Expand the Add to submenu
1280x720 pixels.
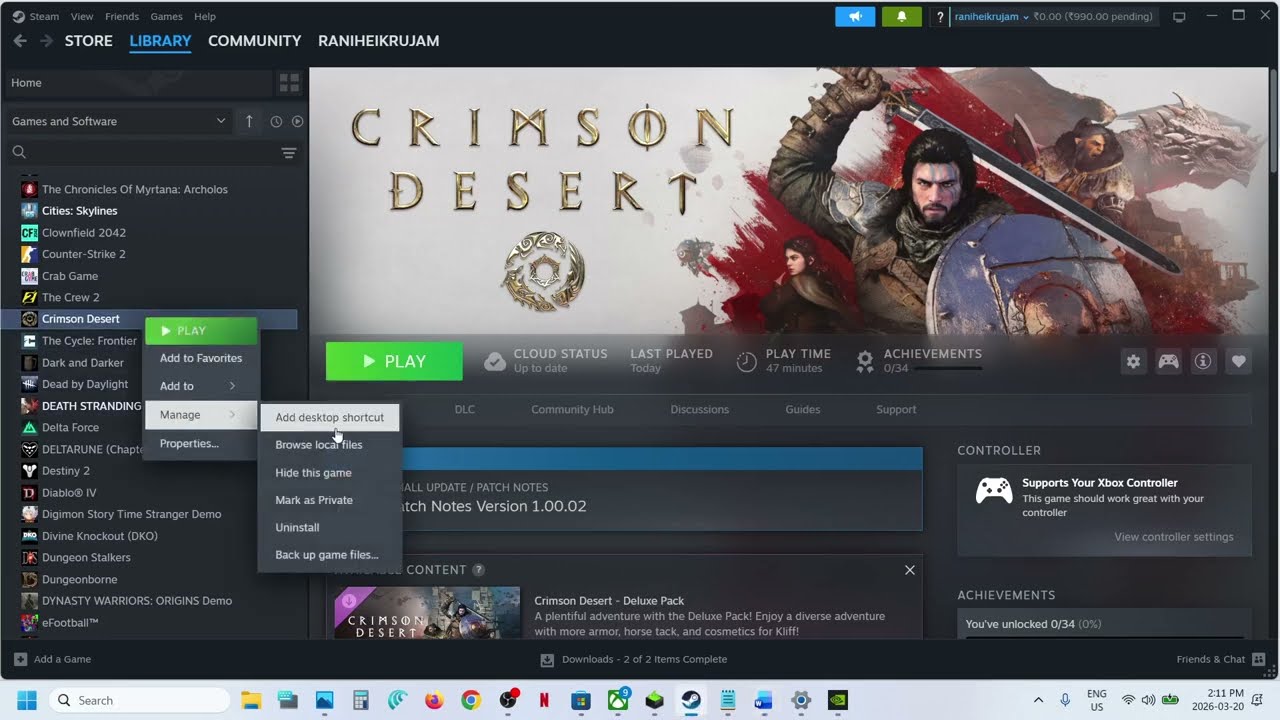click(201, 386)
